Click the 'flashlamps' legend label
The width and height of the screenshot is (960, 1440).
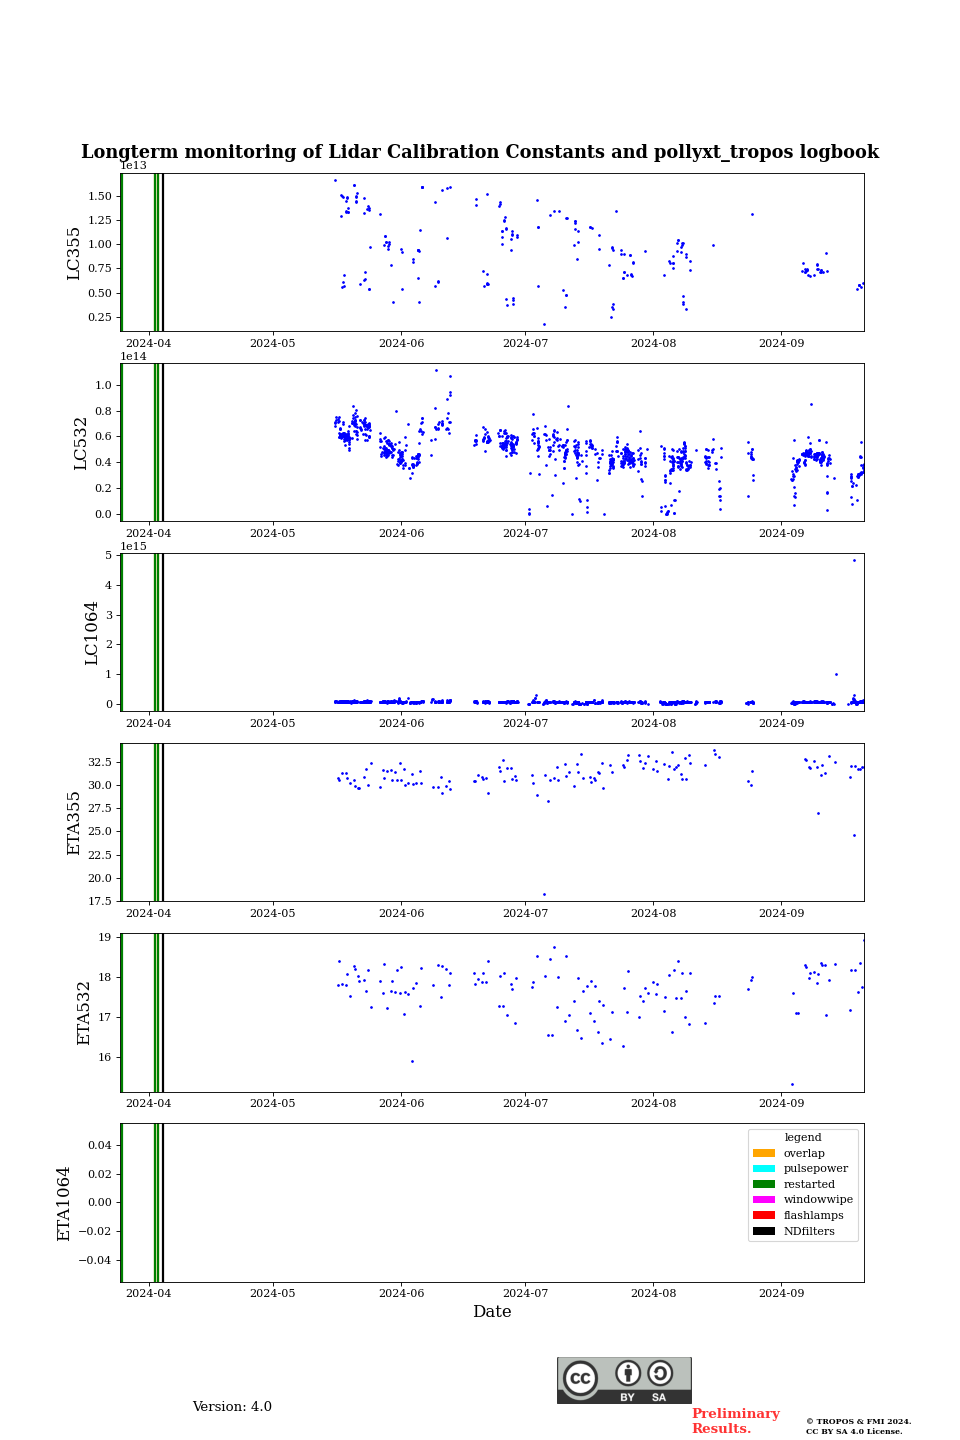[814, 1215]
